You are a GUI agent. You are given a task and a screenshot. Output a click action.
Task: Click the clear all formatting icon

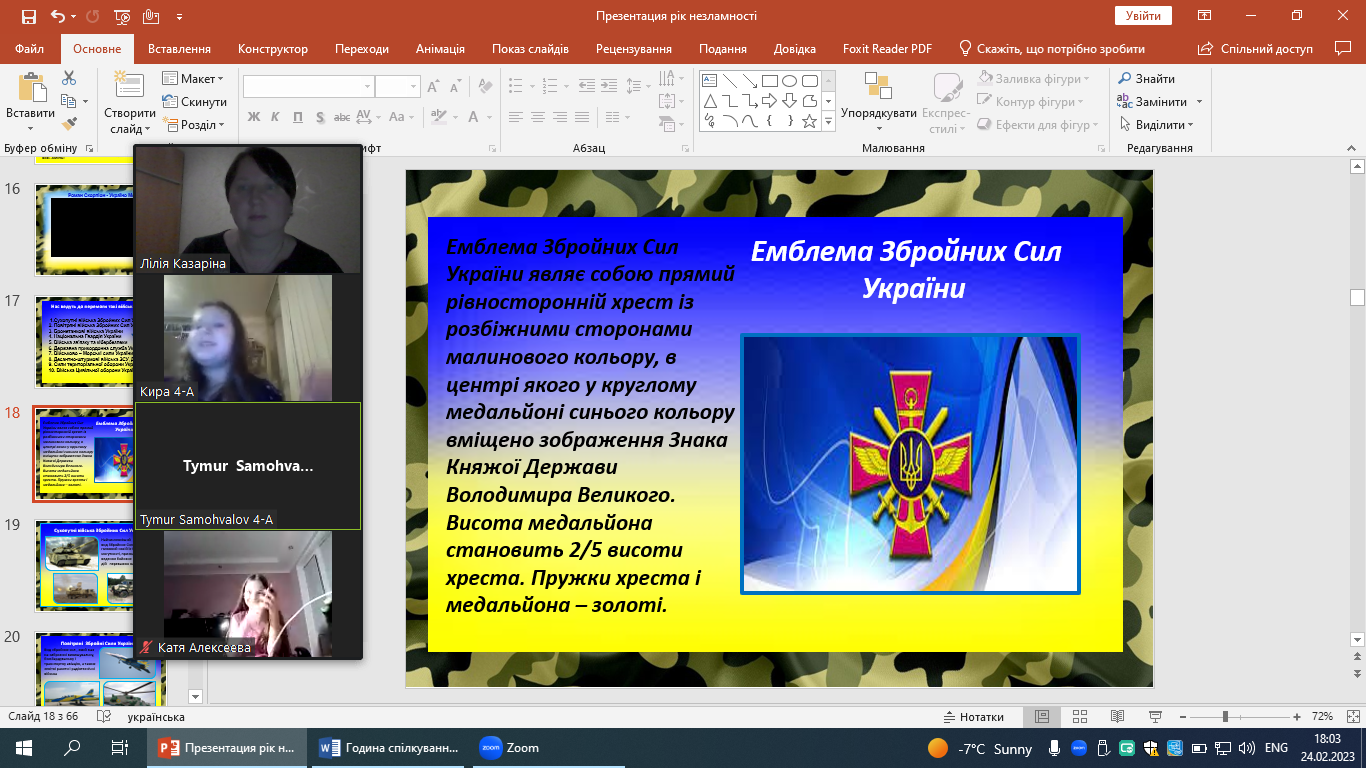(x=486, y=87)
